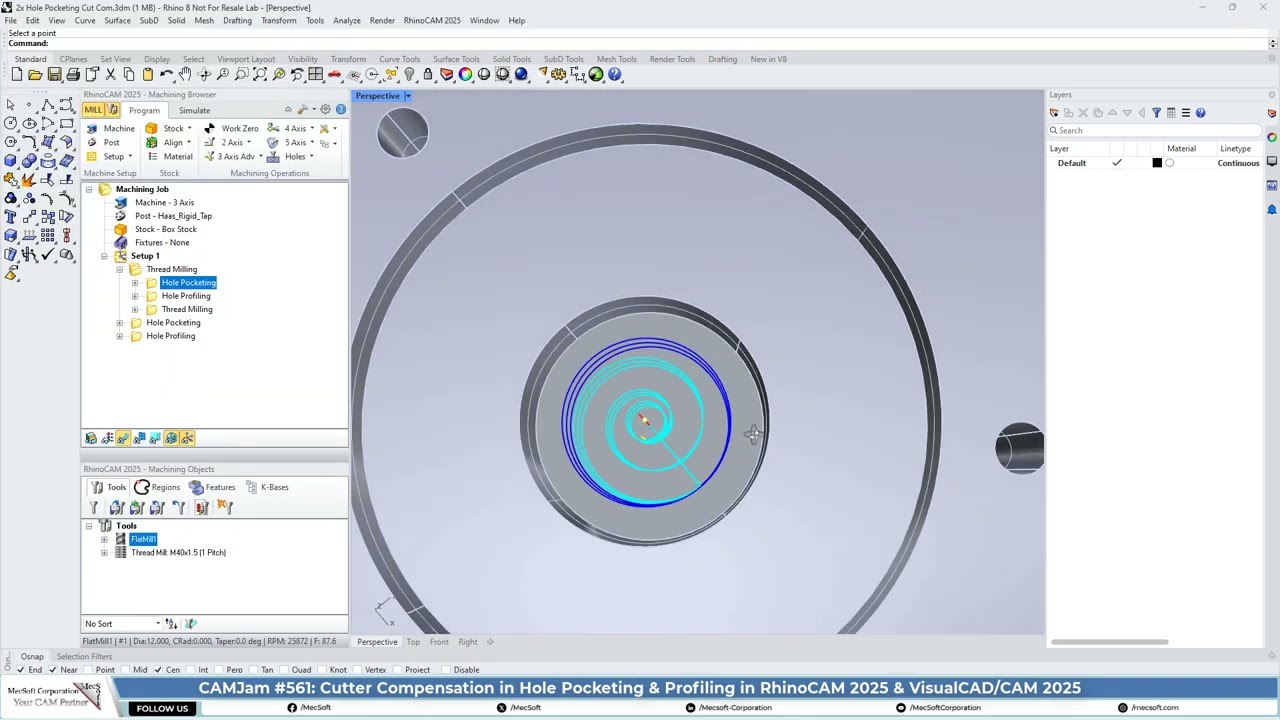Switch to the Simulate tab
1280x720 pixels.
point(194,110)
